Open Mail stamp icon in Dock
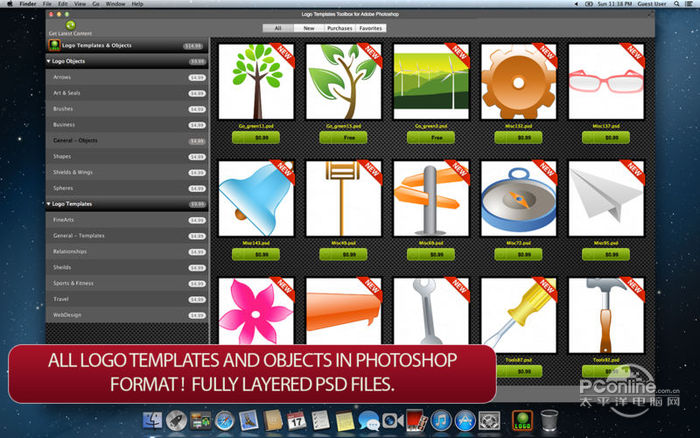The width and height of the screenshot is (700, 438). click(x=249, y=421)
